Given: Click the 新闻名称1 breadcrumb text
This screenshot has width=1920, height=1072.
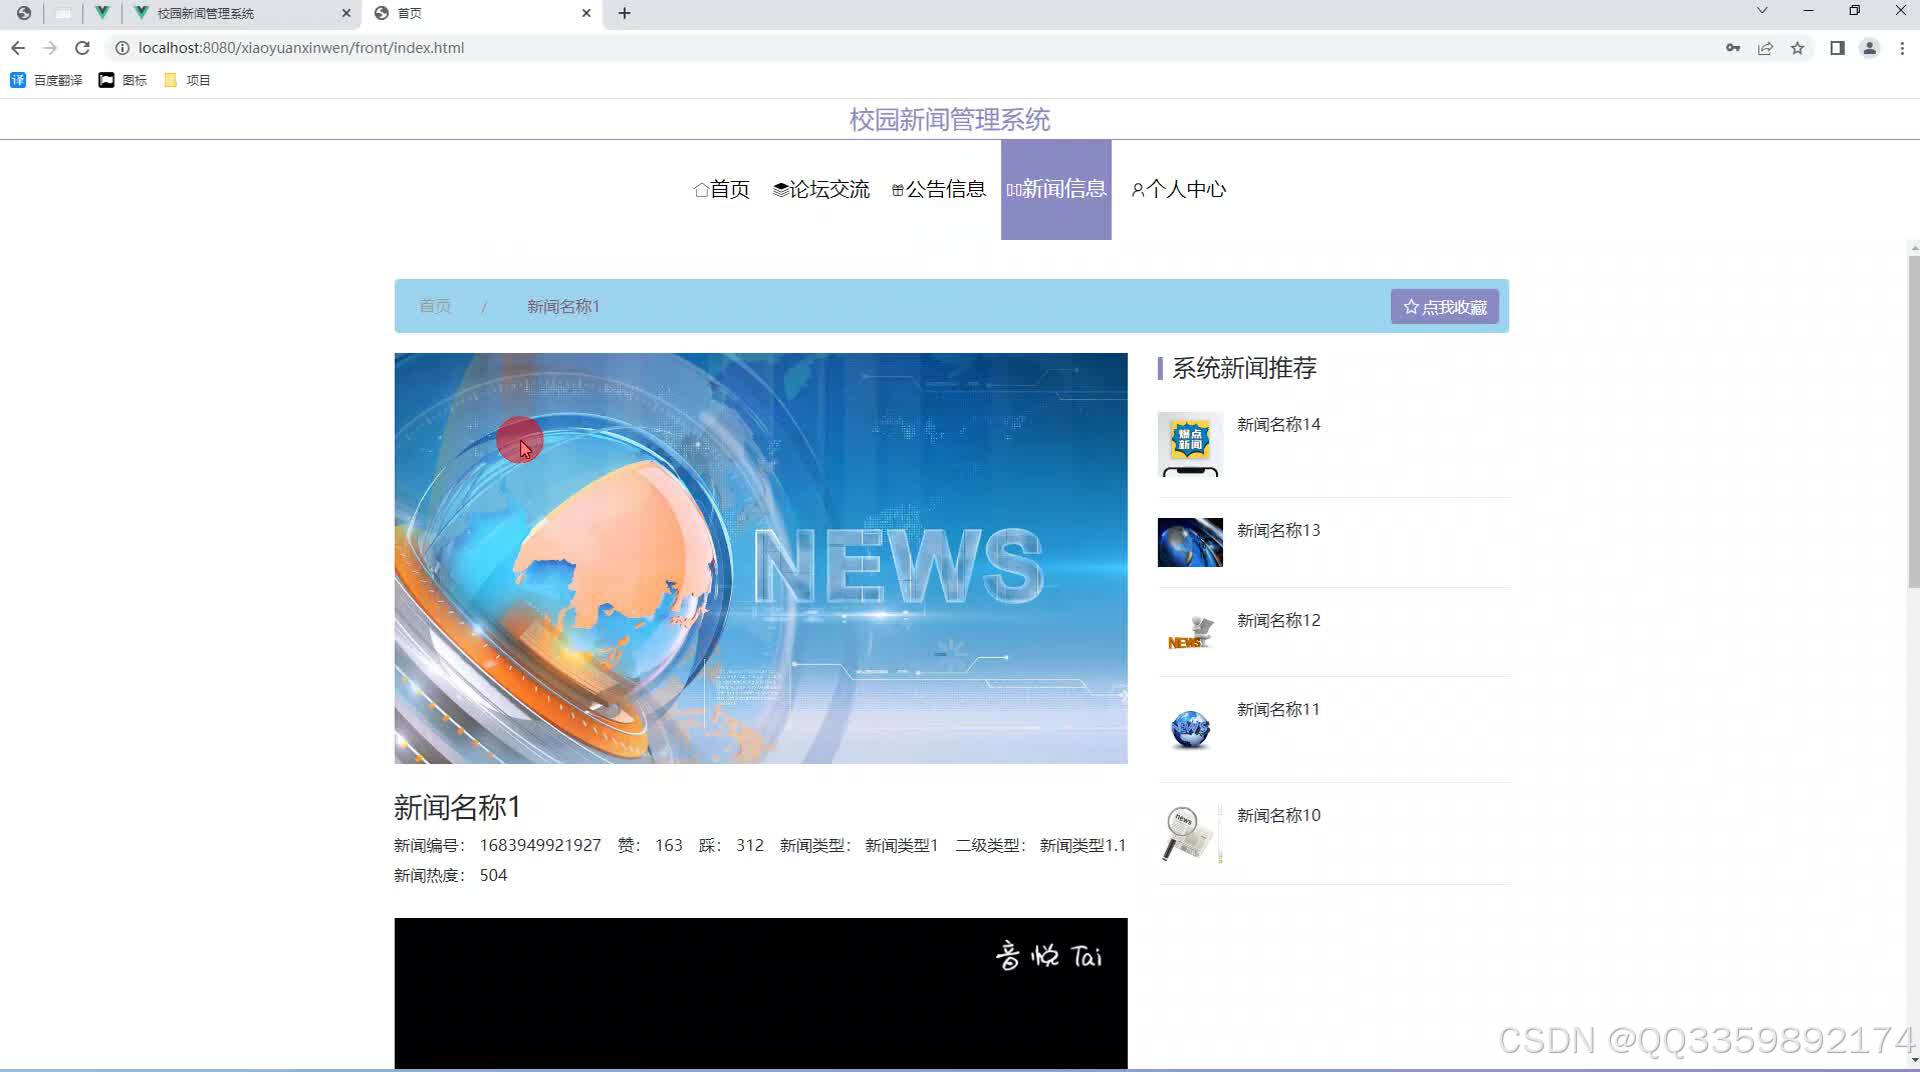Looking at the screenshot, I should [x=563, y=306].
